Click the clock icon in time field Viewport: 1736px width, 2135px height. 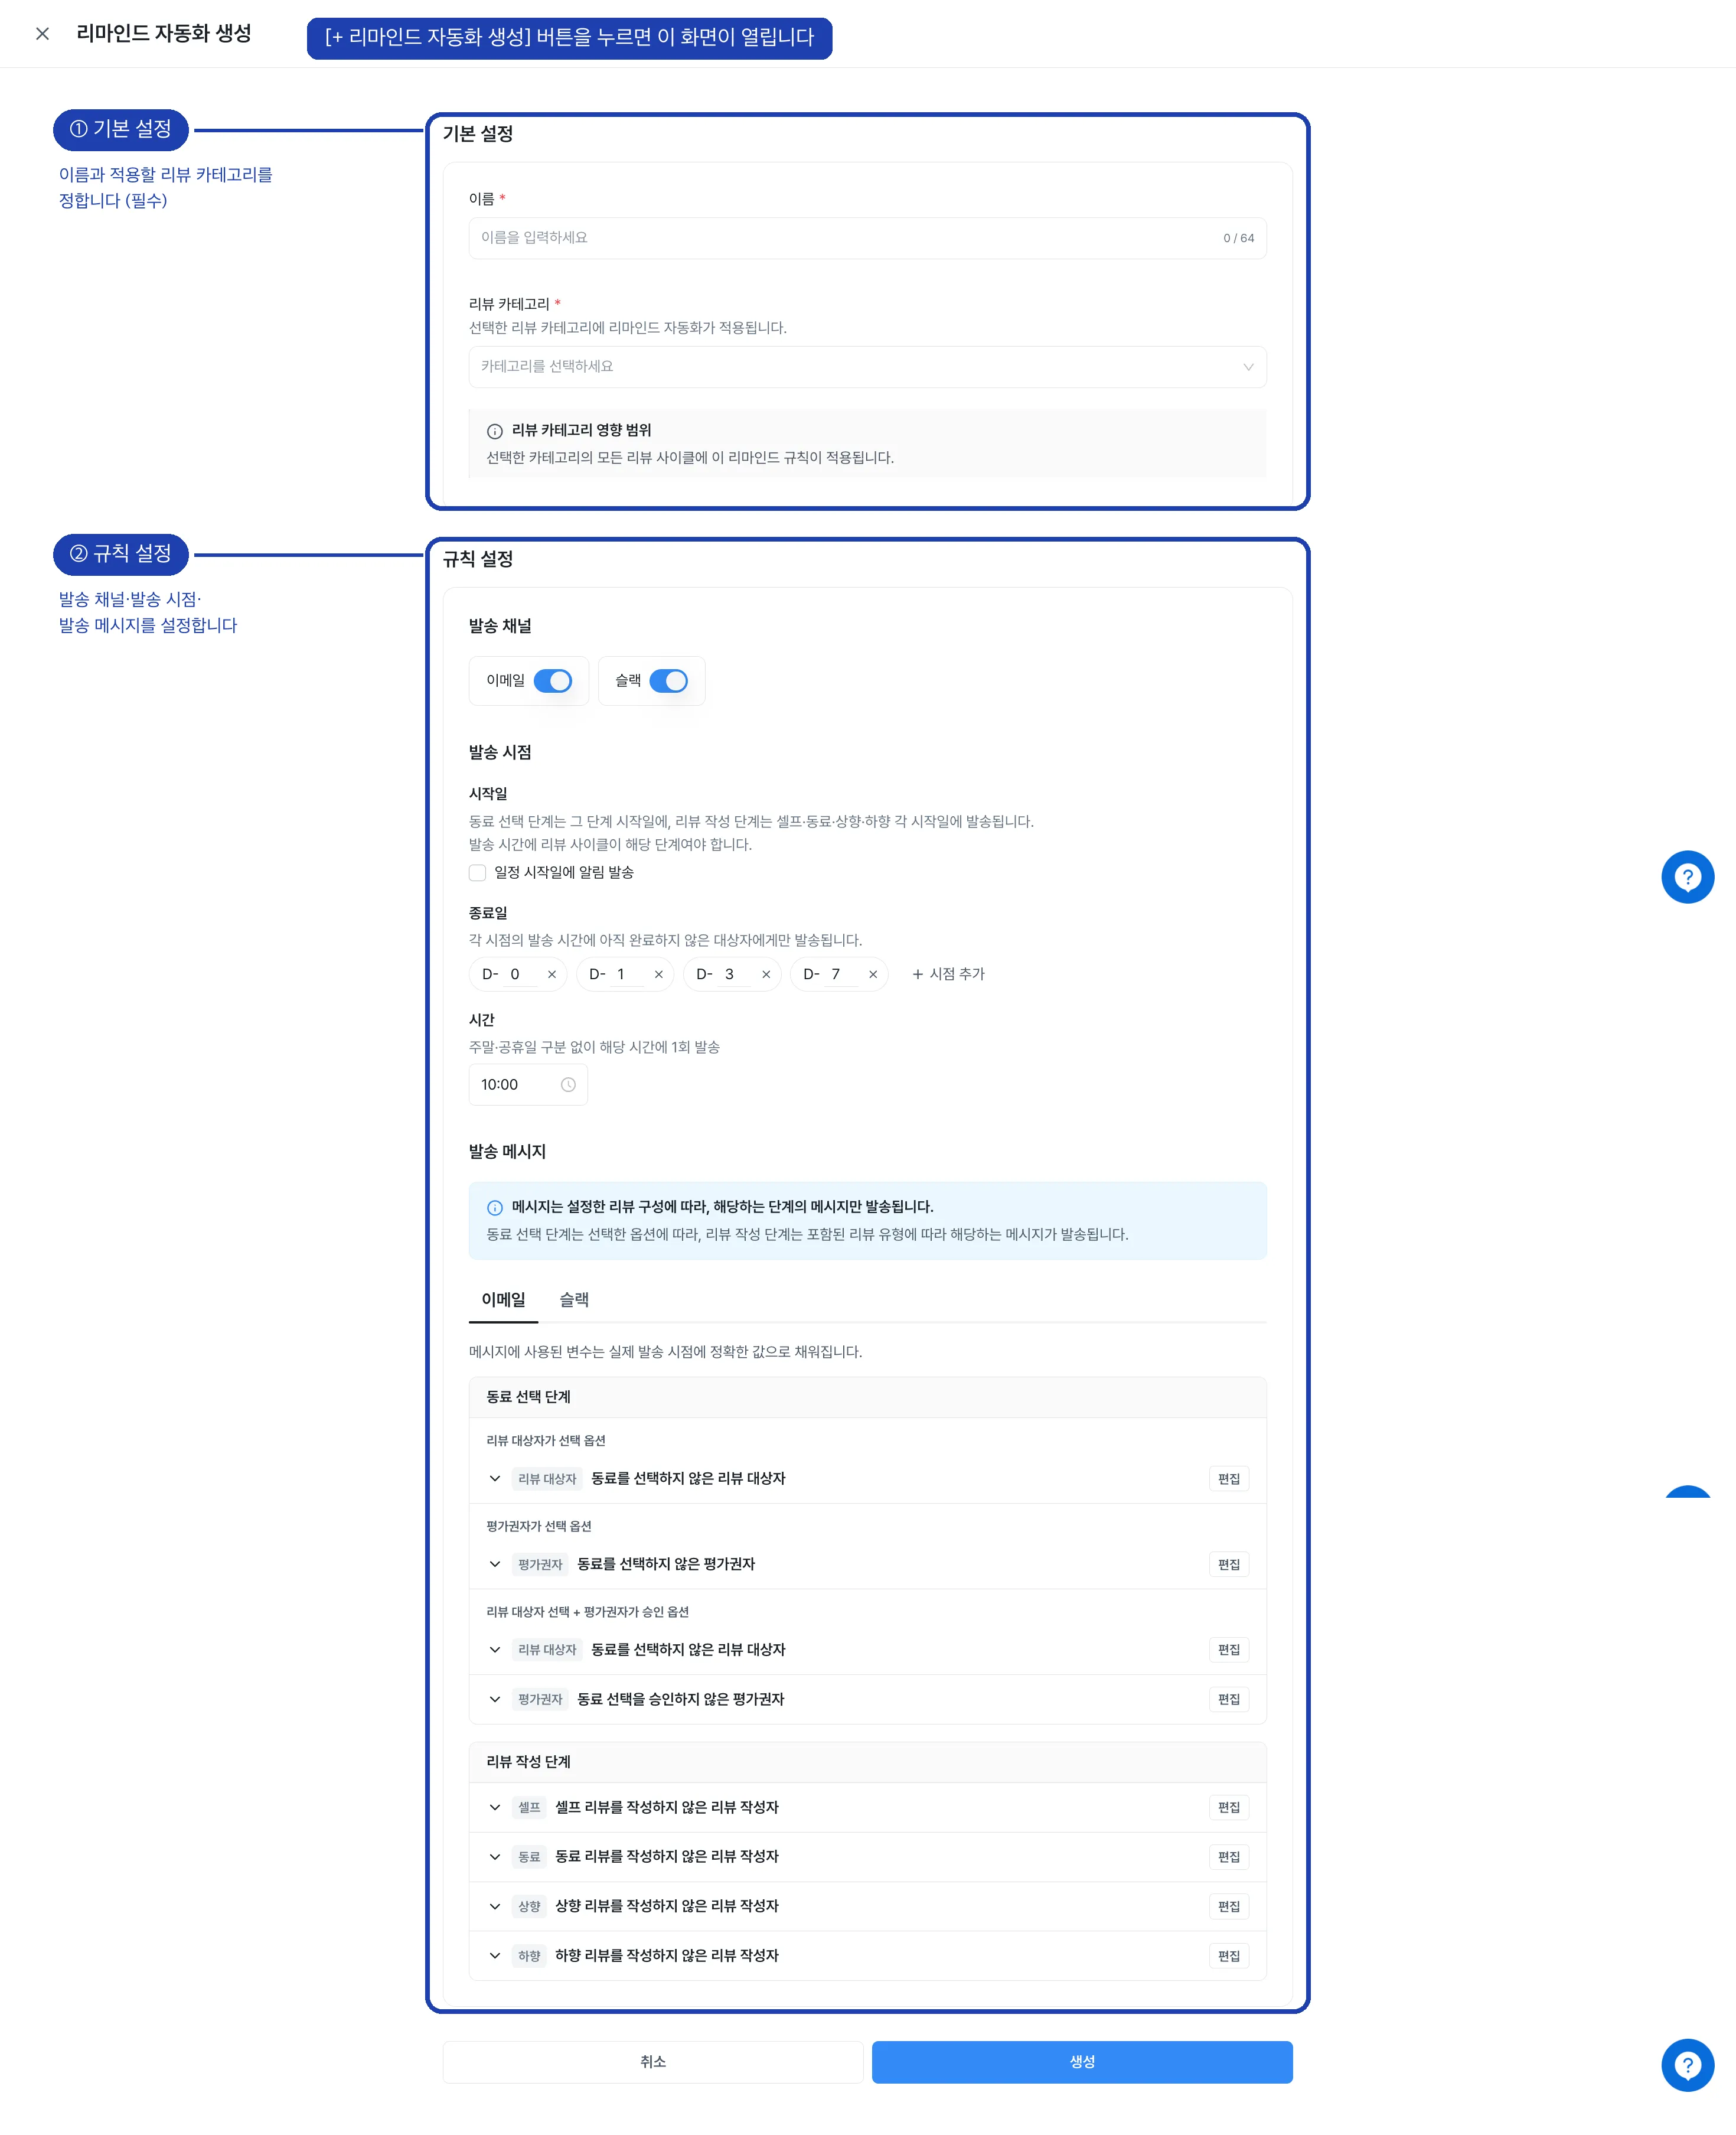[x=568, y=1085]
